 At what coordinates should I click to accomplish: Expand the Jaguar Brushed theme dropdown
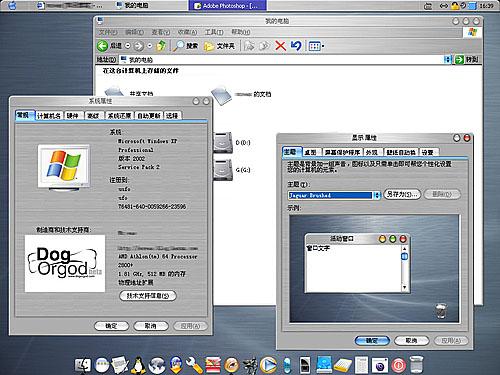377,195
